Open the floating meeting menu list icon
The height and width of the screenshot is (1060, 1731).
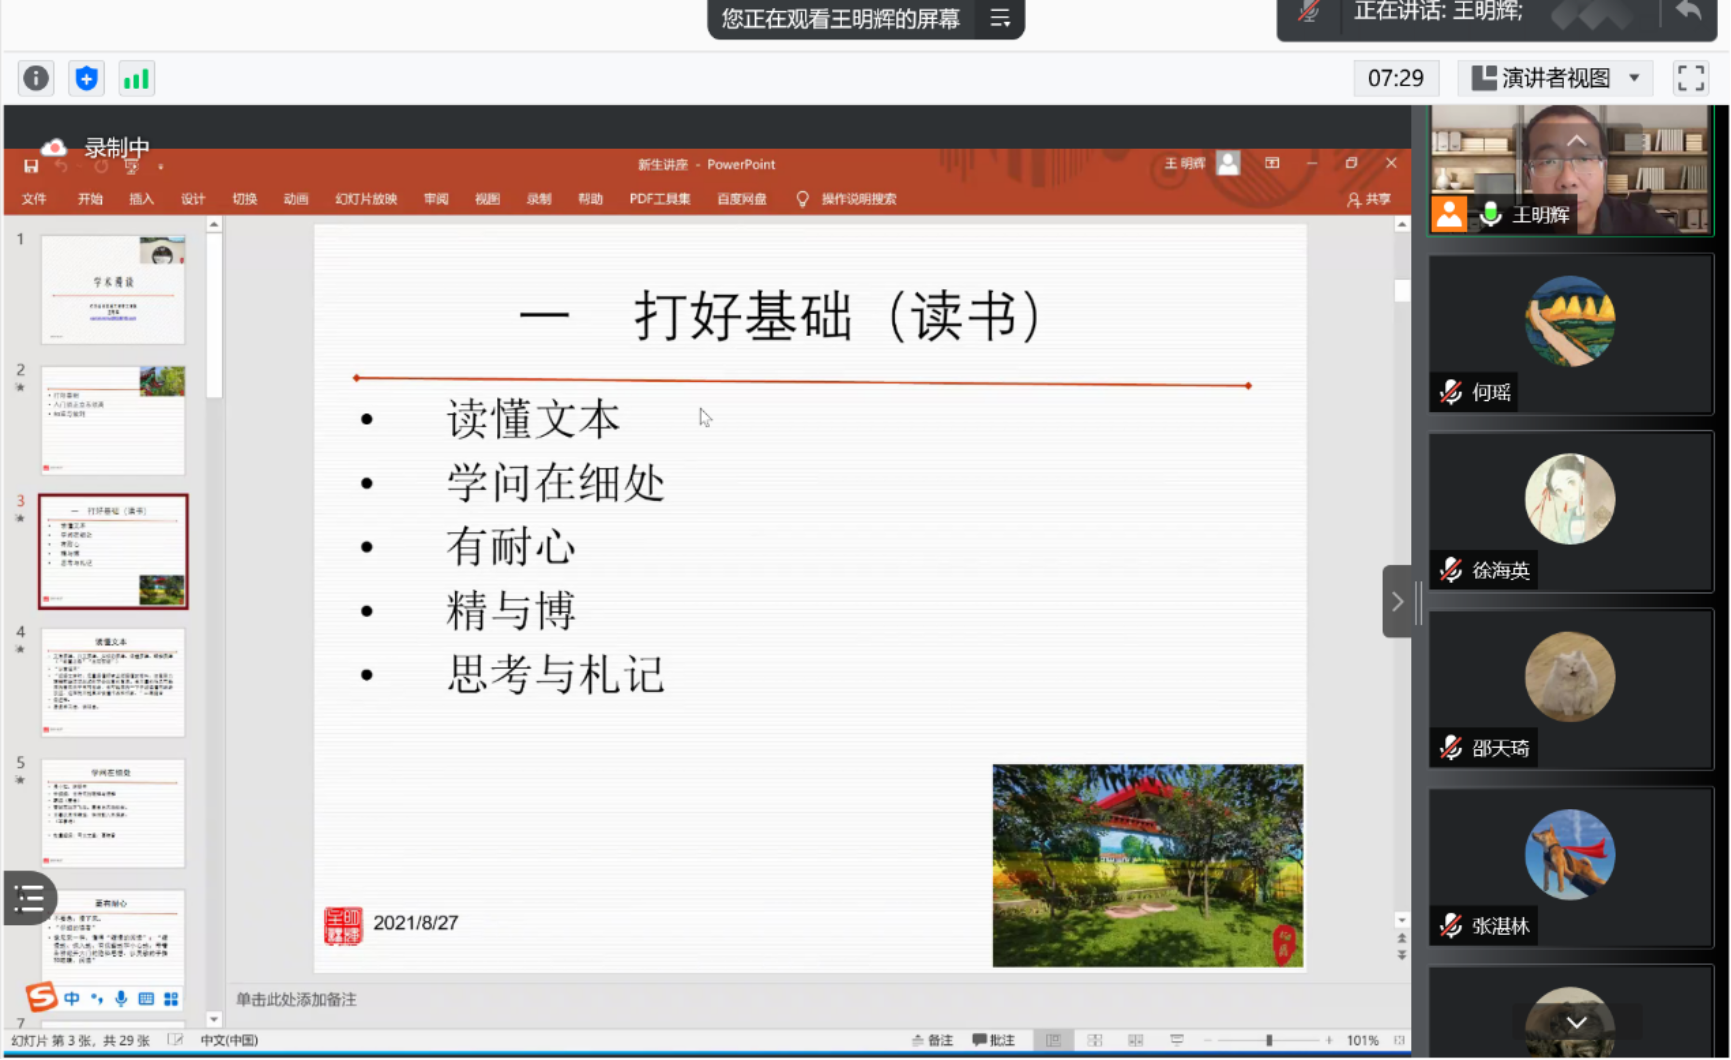[x=29, y=898]
